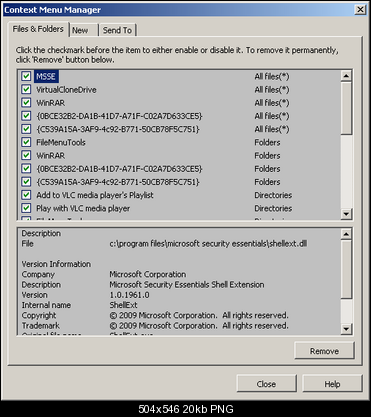Viewport: 371px width, 417px height.
Task: Select {0BCE32B2-DA1B-41D7...} entry for All files
Action: tap(119, 116)
